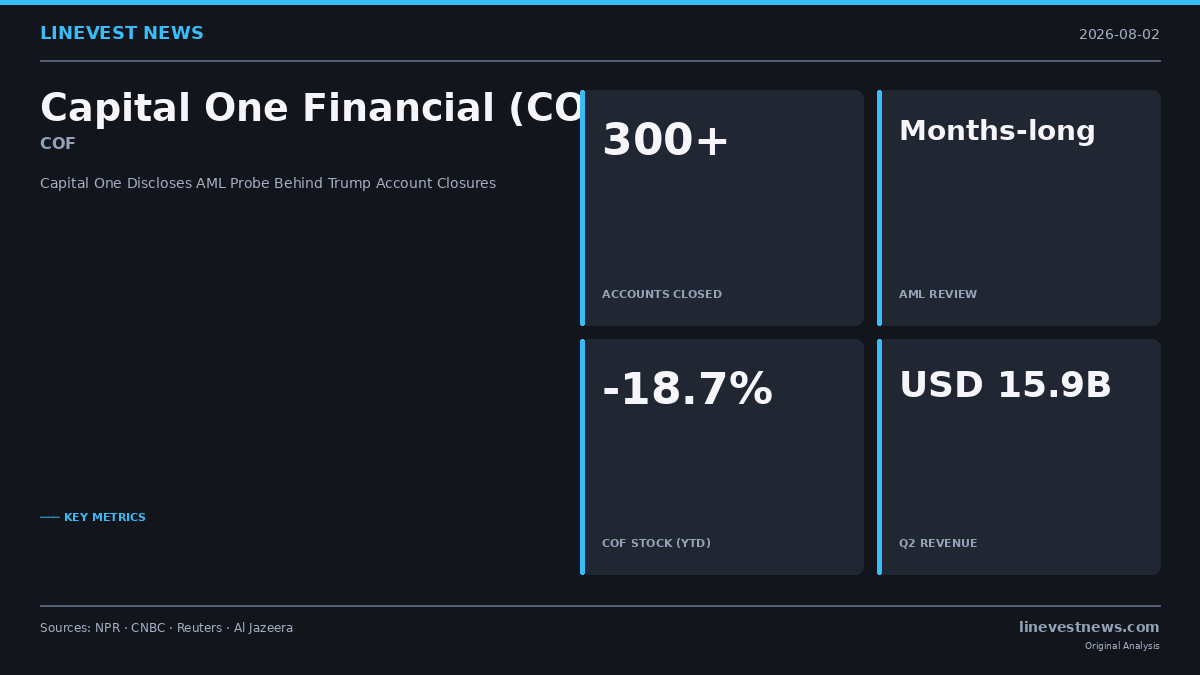The height and width of the screenshot is (675, 1200).
Task: Open the Months-long AML review card
Action: click(x=1019, y=208)
